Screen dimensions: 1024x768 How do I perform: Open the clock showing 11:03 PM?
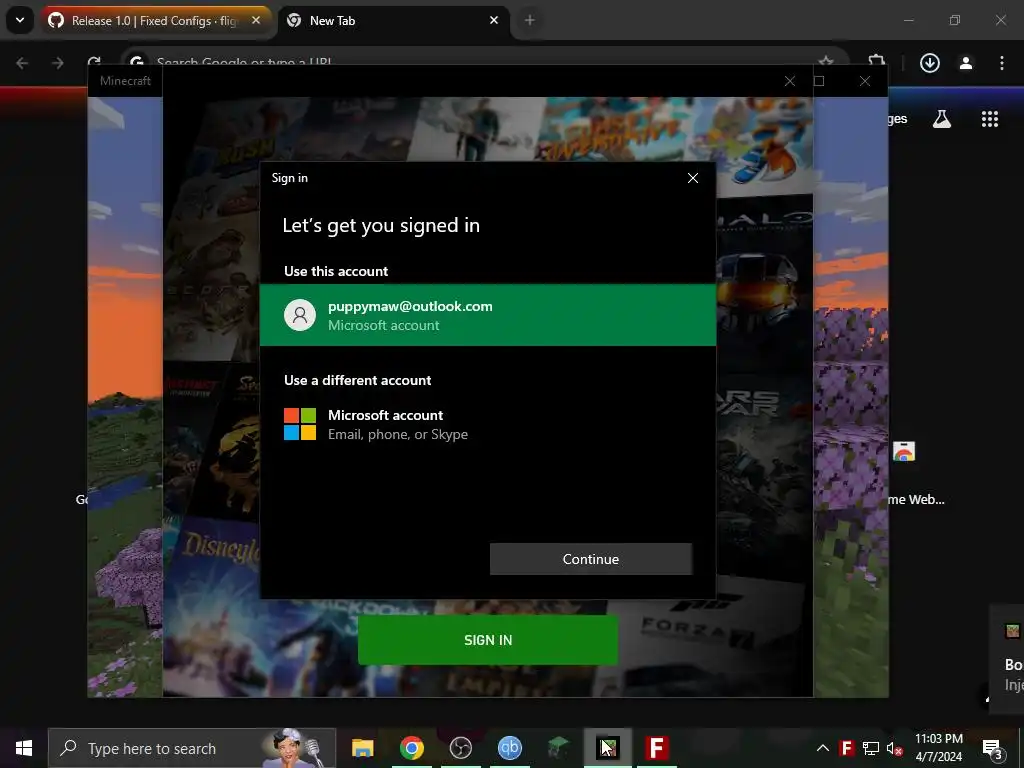[x=938, y=748]
